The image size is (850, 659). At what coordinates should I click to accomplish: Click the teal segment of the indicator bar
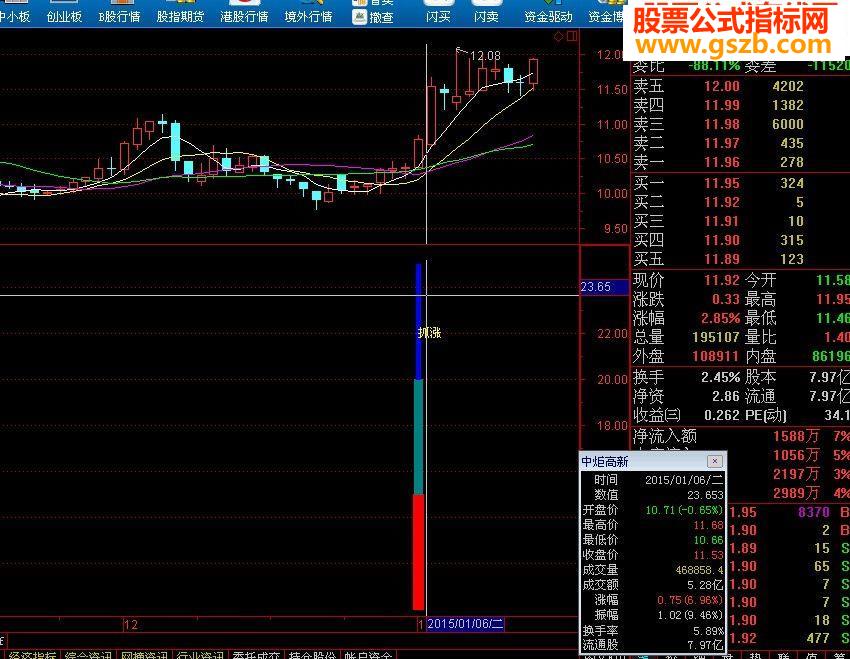click(x=418, y=437)
